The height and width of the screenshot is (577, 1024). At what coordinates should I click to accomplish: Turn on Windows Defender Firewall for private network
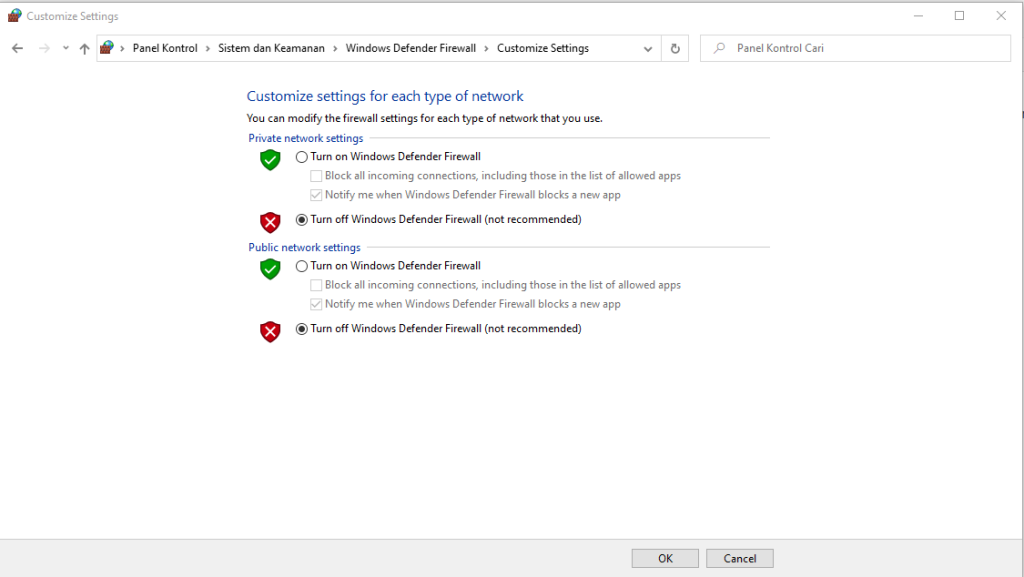tap(302, 157)
